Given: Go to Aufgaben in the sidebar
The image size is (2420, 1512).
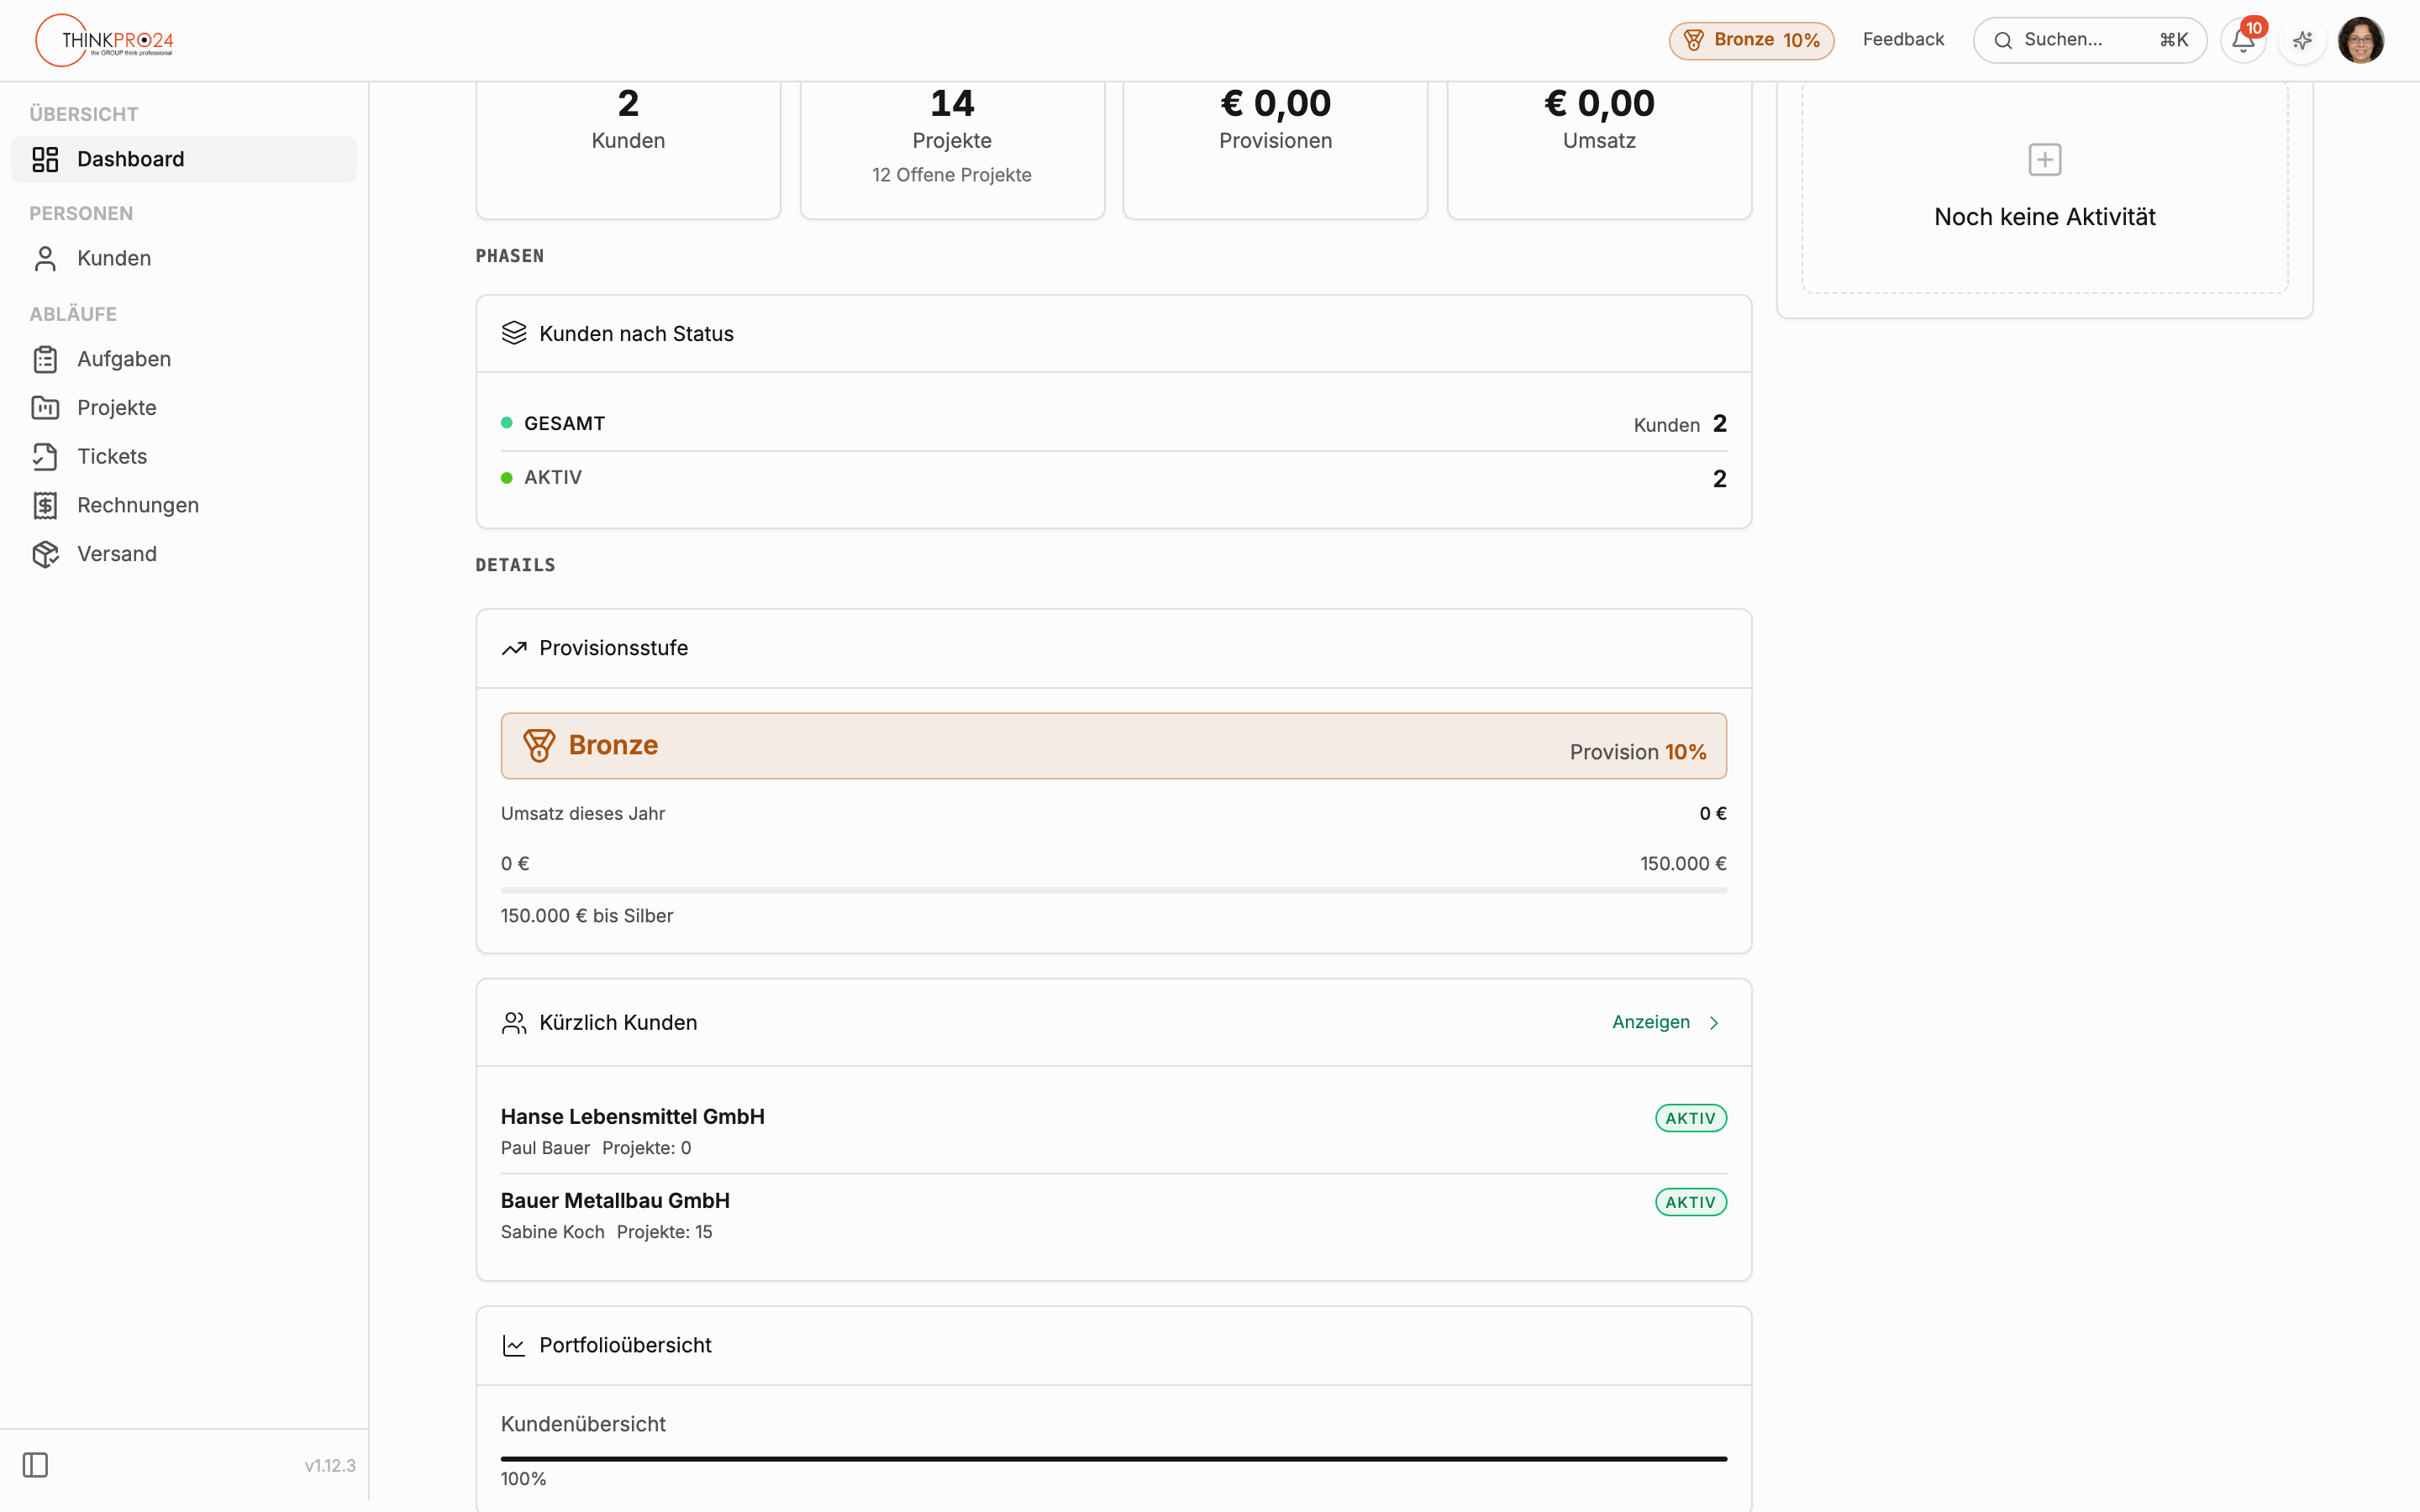Looking at the screenshot, I should pos(184,359).
